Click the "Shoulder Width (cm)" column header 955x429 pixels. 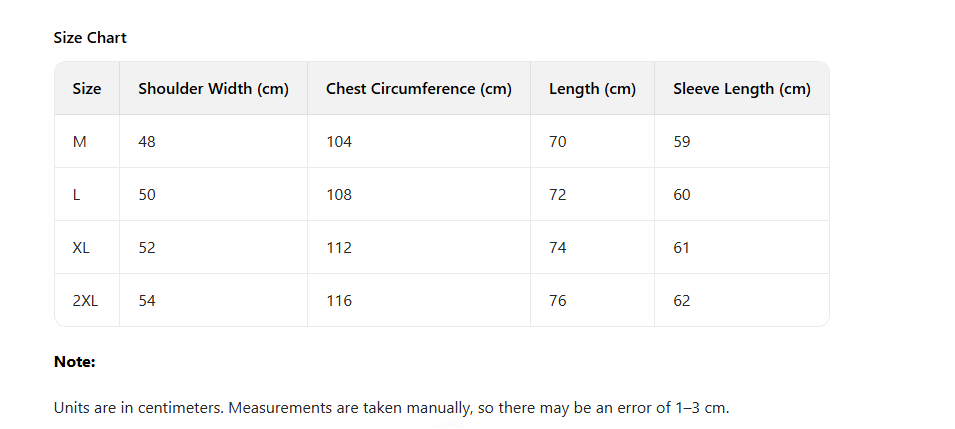213,89
